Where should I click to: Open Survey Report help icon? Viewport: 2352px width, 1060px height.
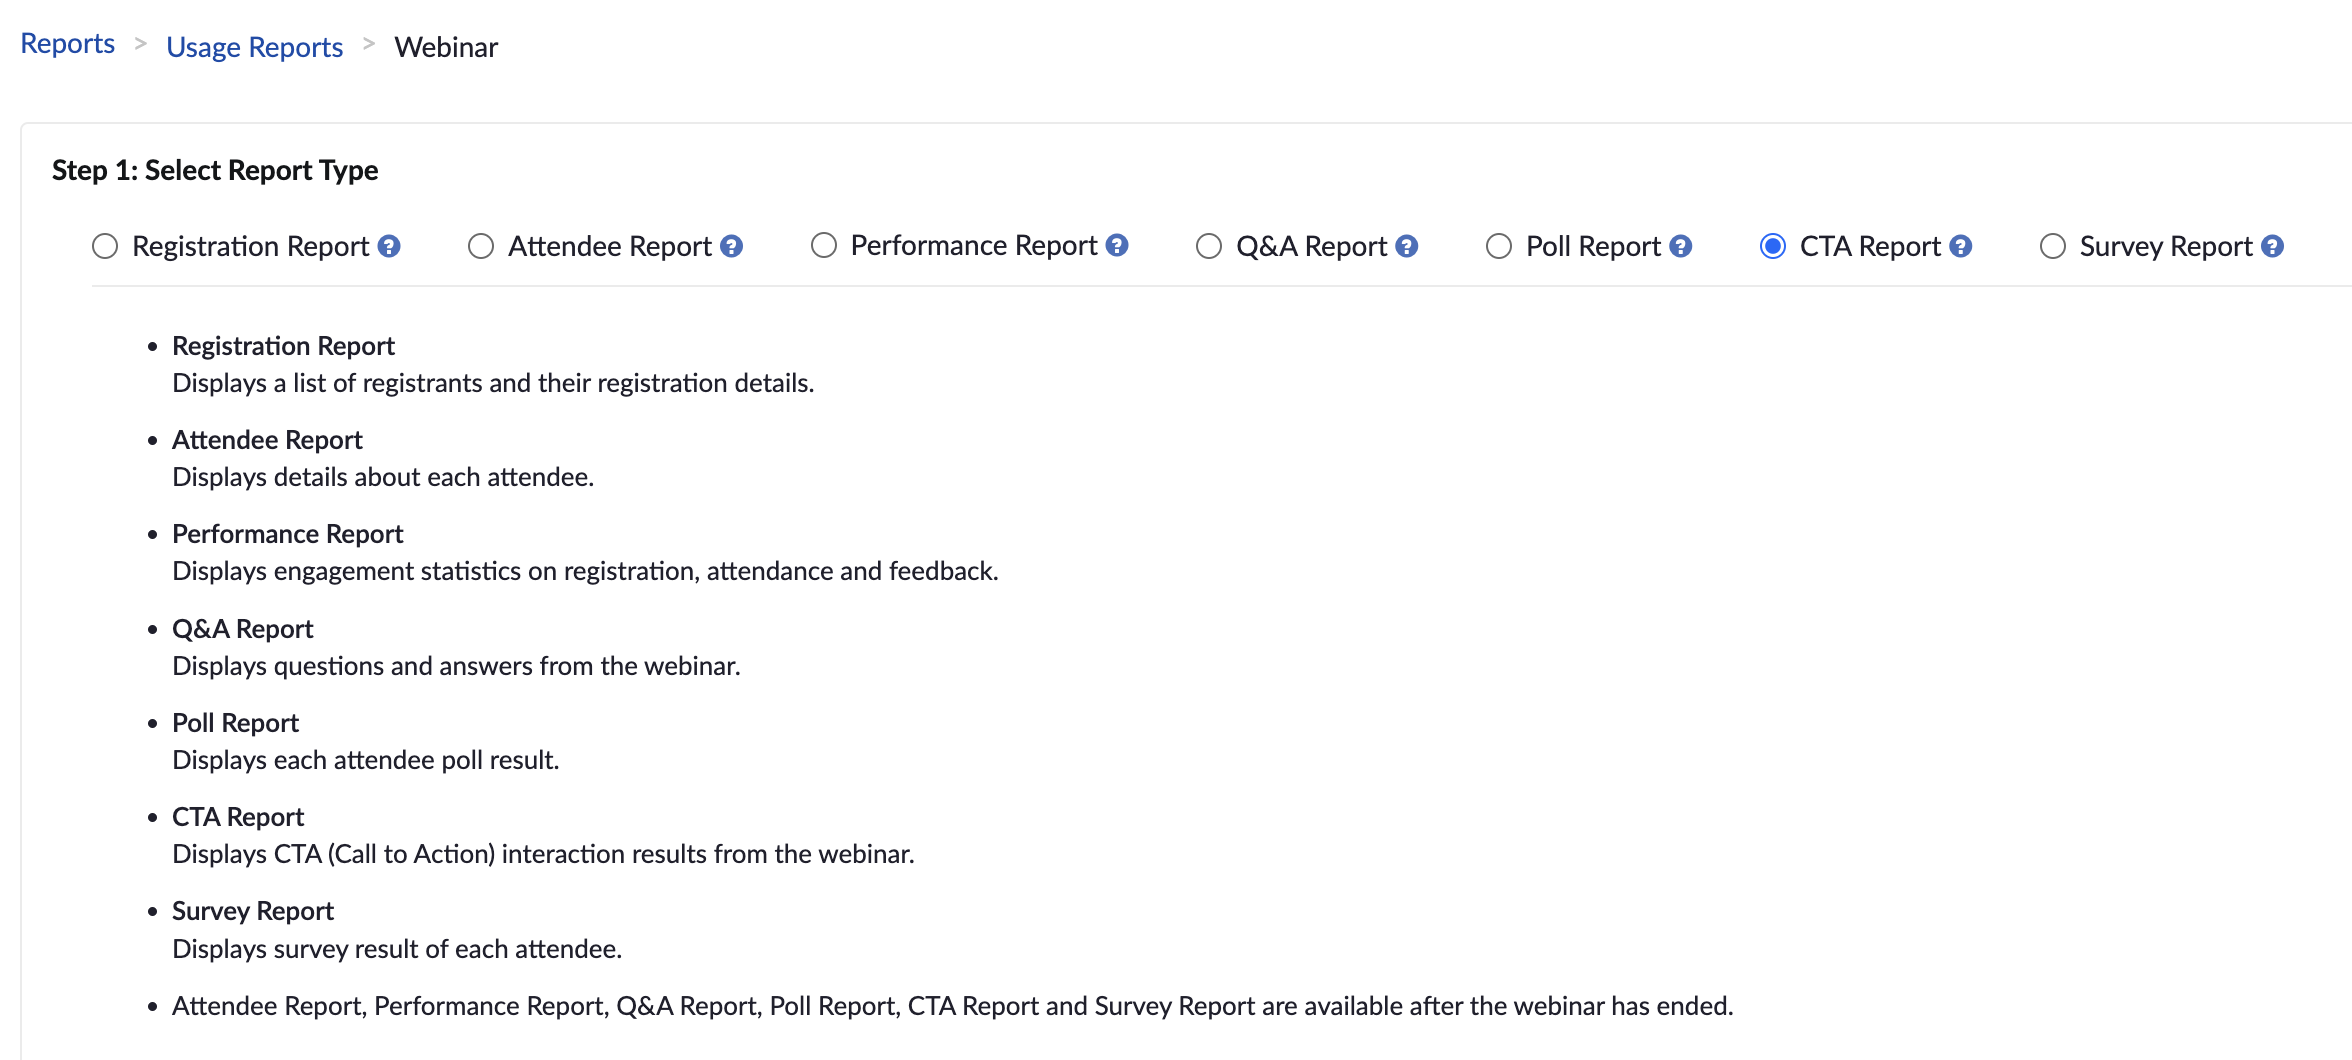(x=2272, y=246)
